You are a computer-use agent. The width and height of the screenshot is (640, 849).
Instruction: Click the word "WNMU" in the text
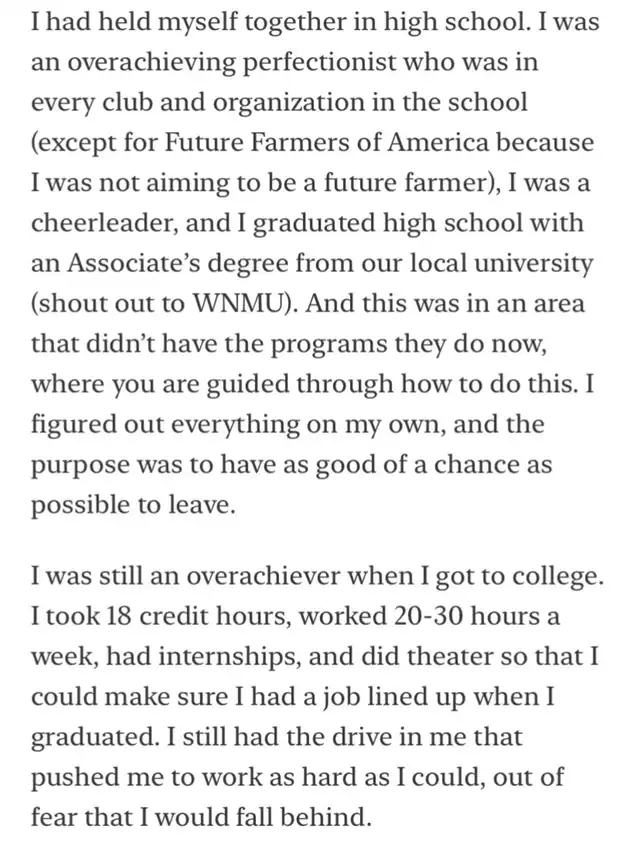239,303
